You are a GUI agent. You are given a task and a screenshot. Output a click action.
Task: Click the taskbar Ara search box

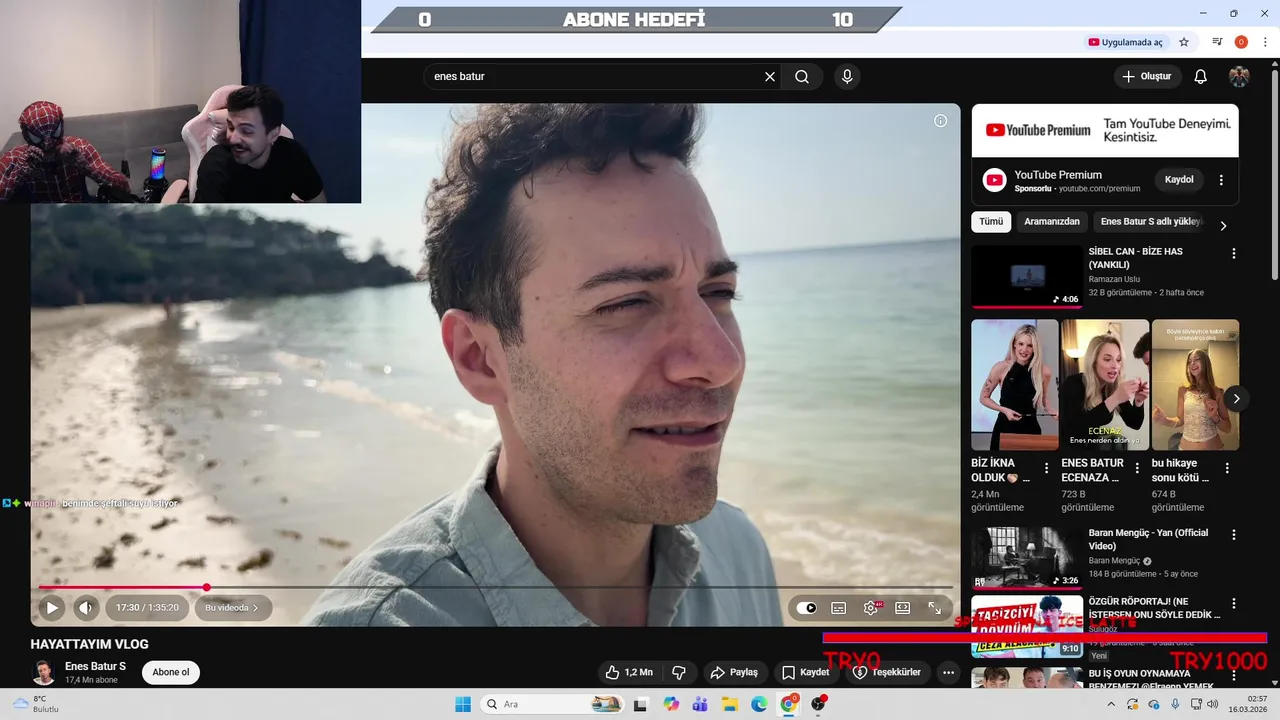[552, 704]
